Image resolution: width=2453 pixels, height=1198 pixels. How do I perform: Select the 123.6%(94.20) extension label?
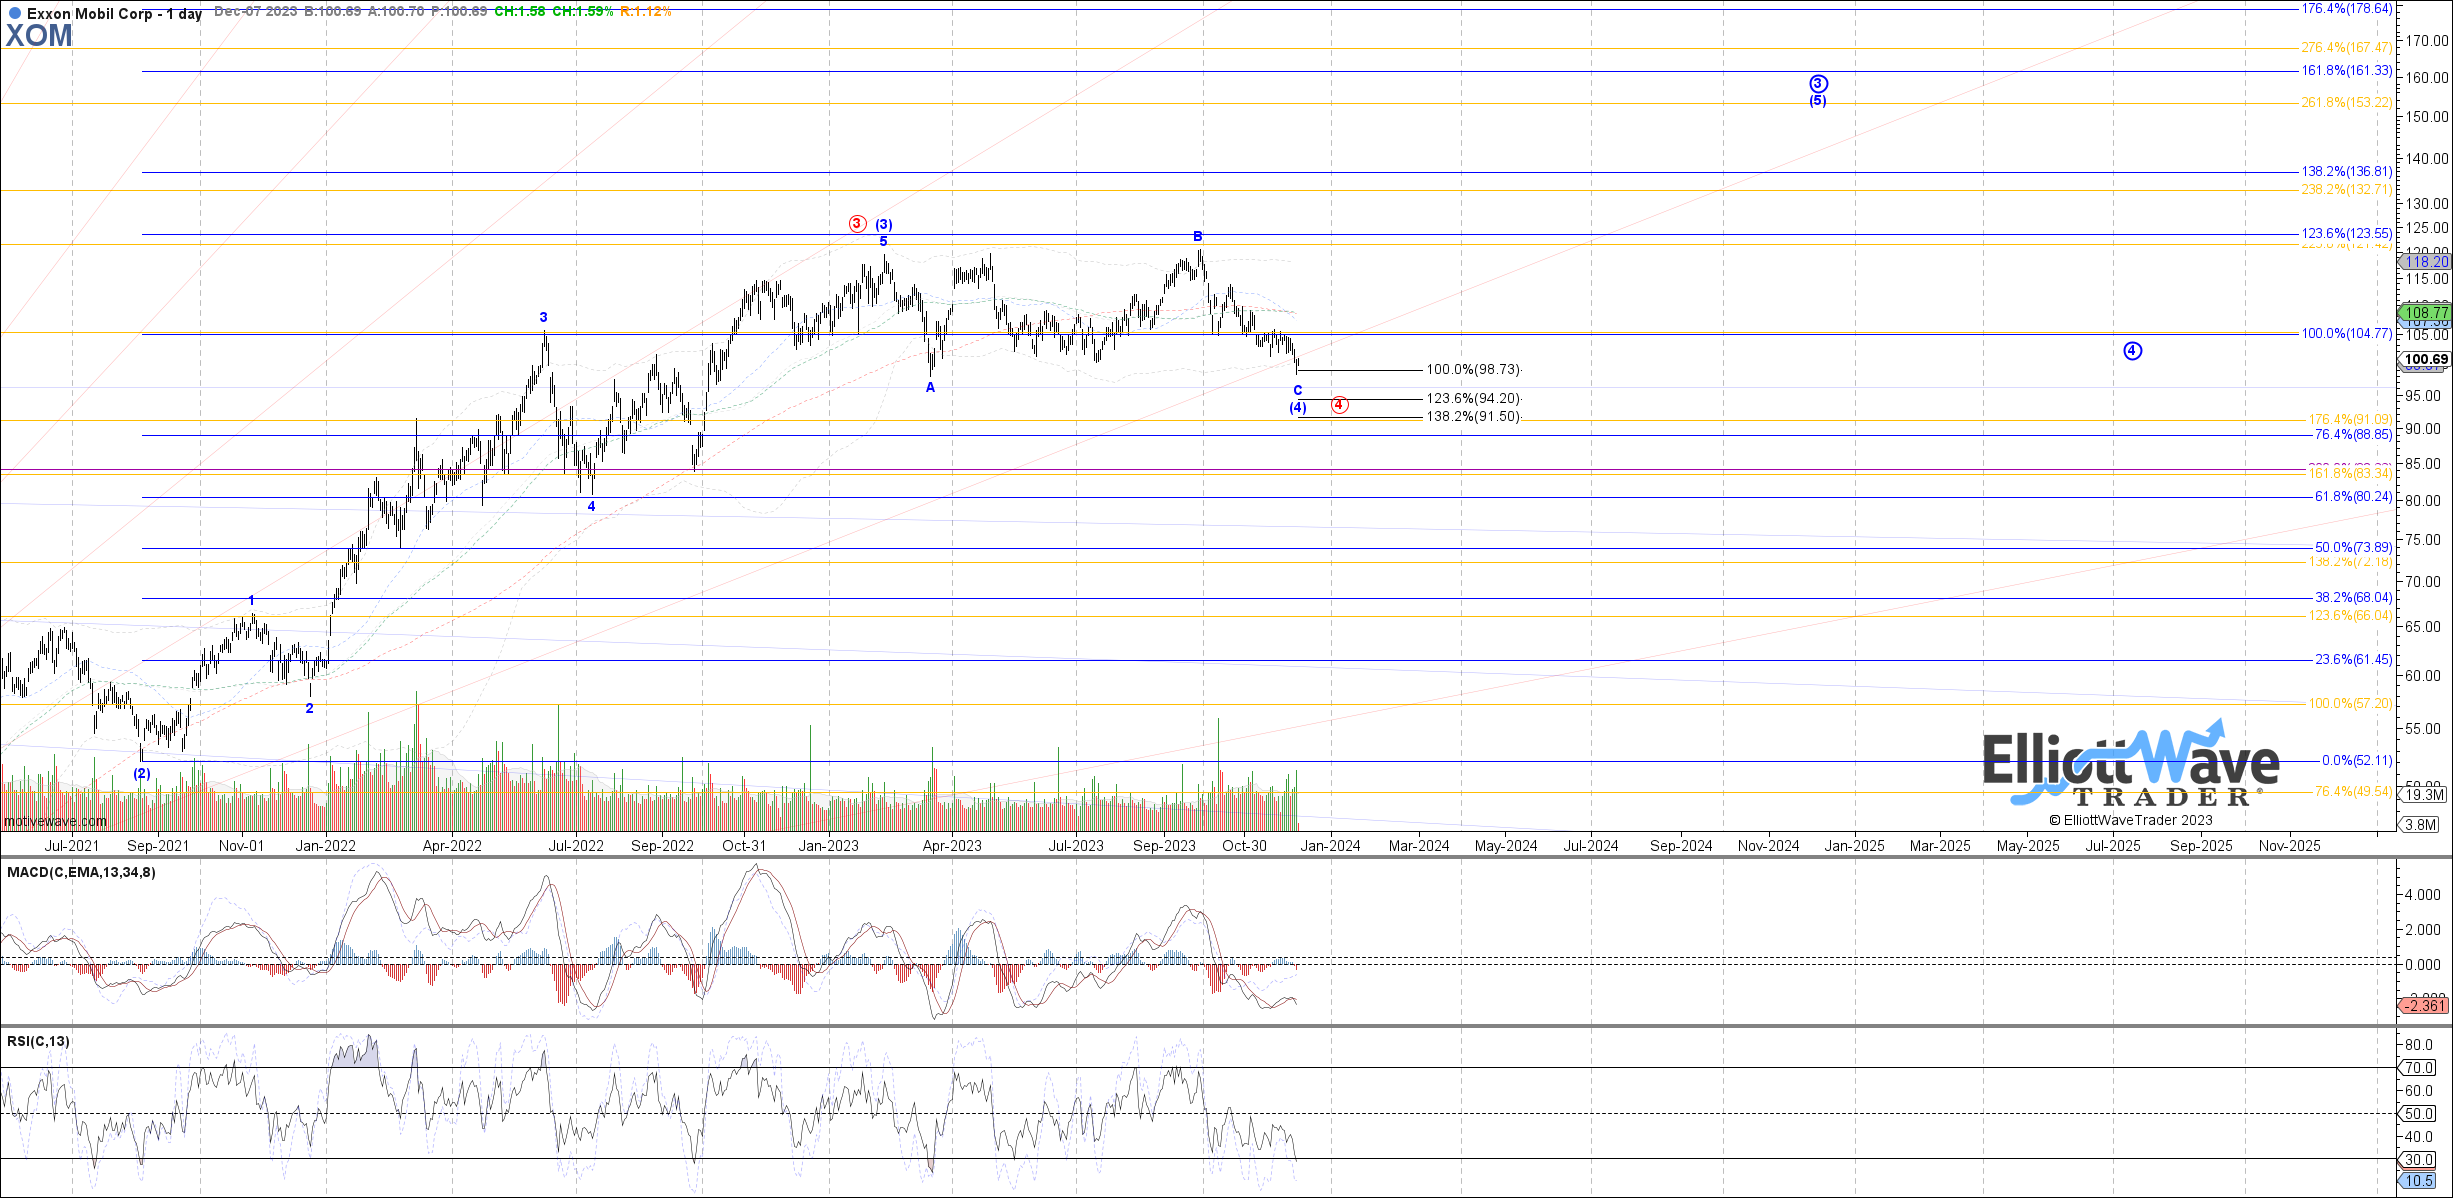coord(1473,399)
